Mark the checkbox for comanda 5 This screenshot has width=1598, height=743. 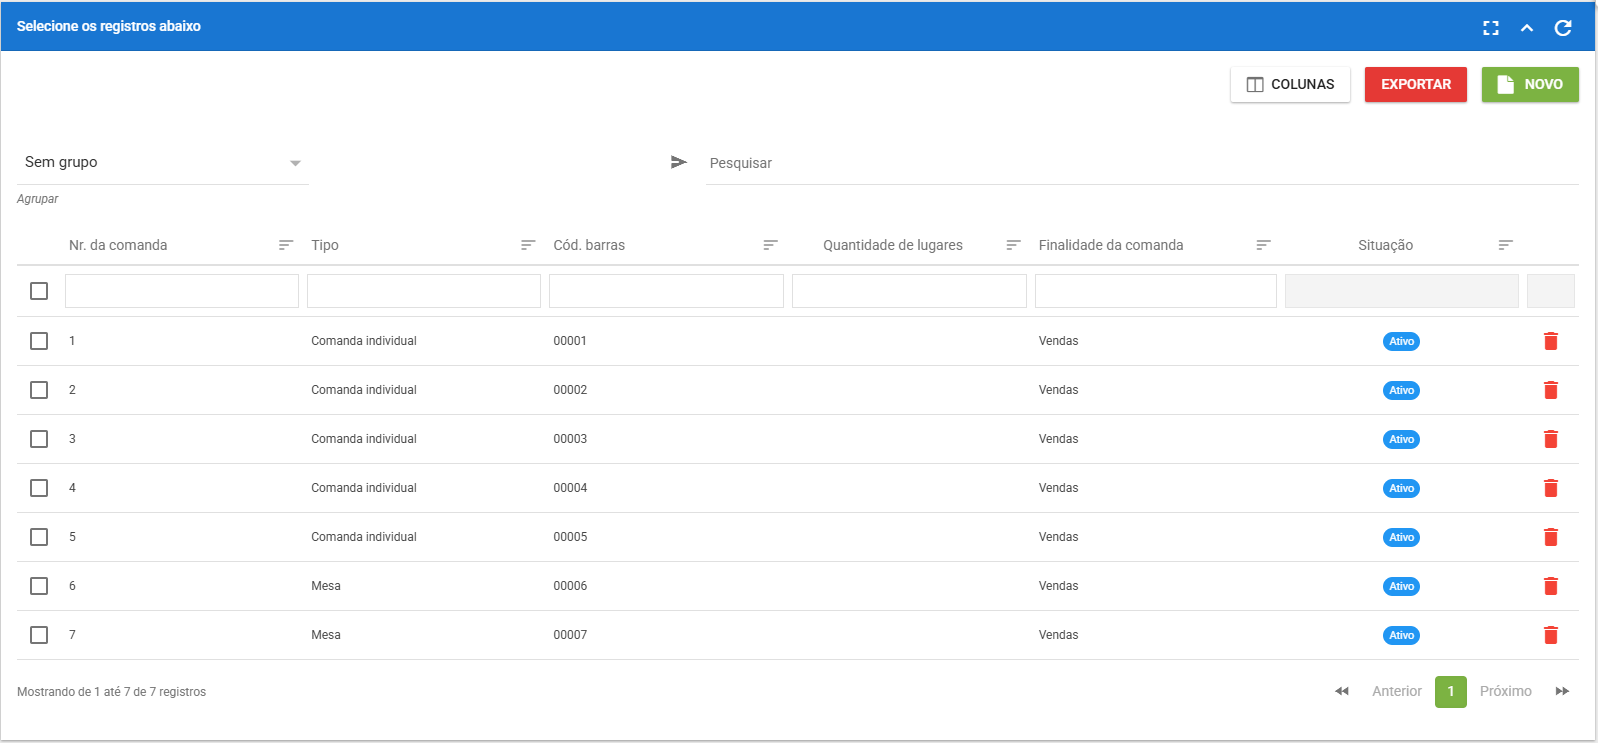[39, 537]
